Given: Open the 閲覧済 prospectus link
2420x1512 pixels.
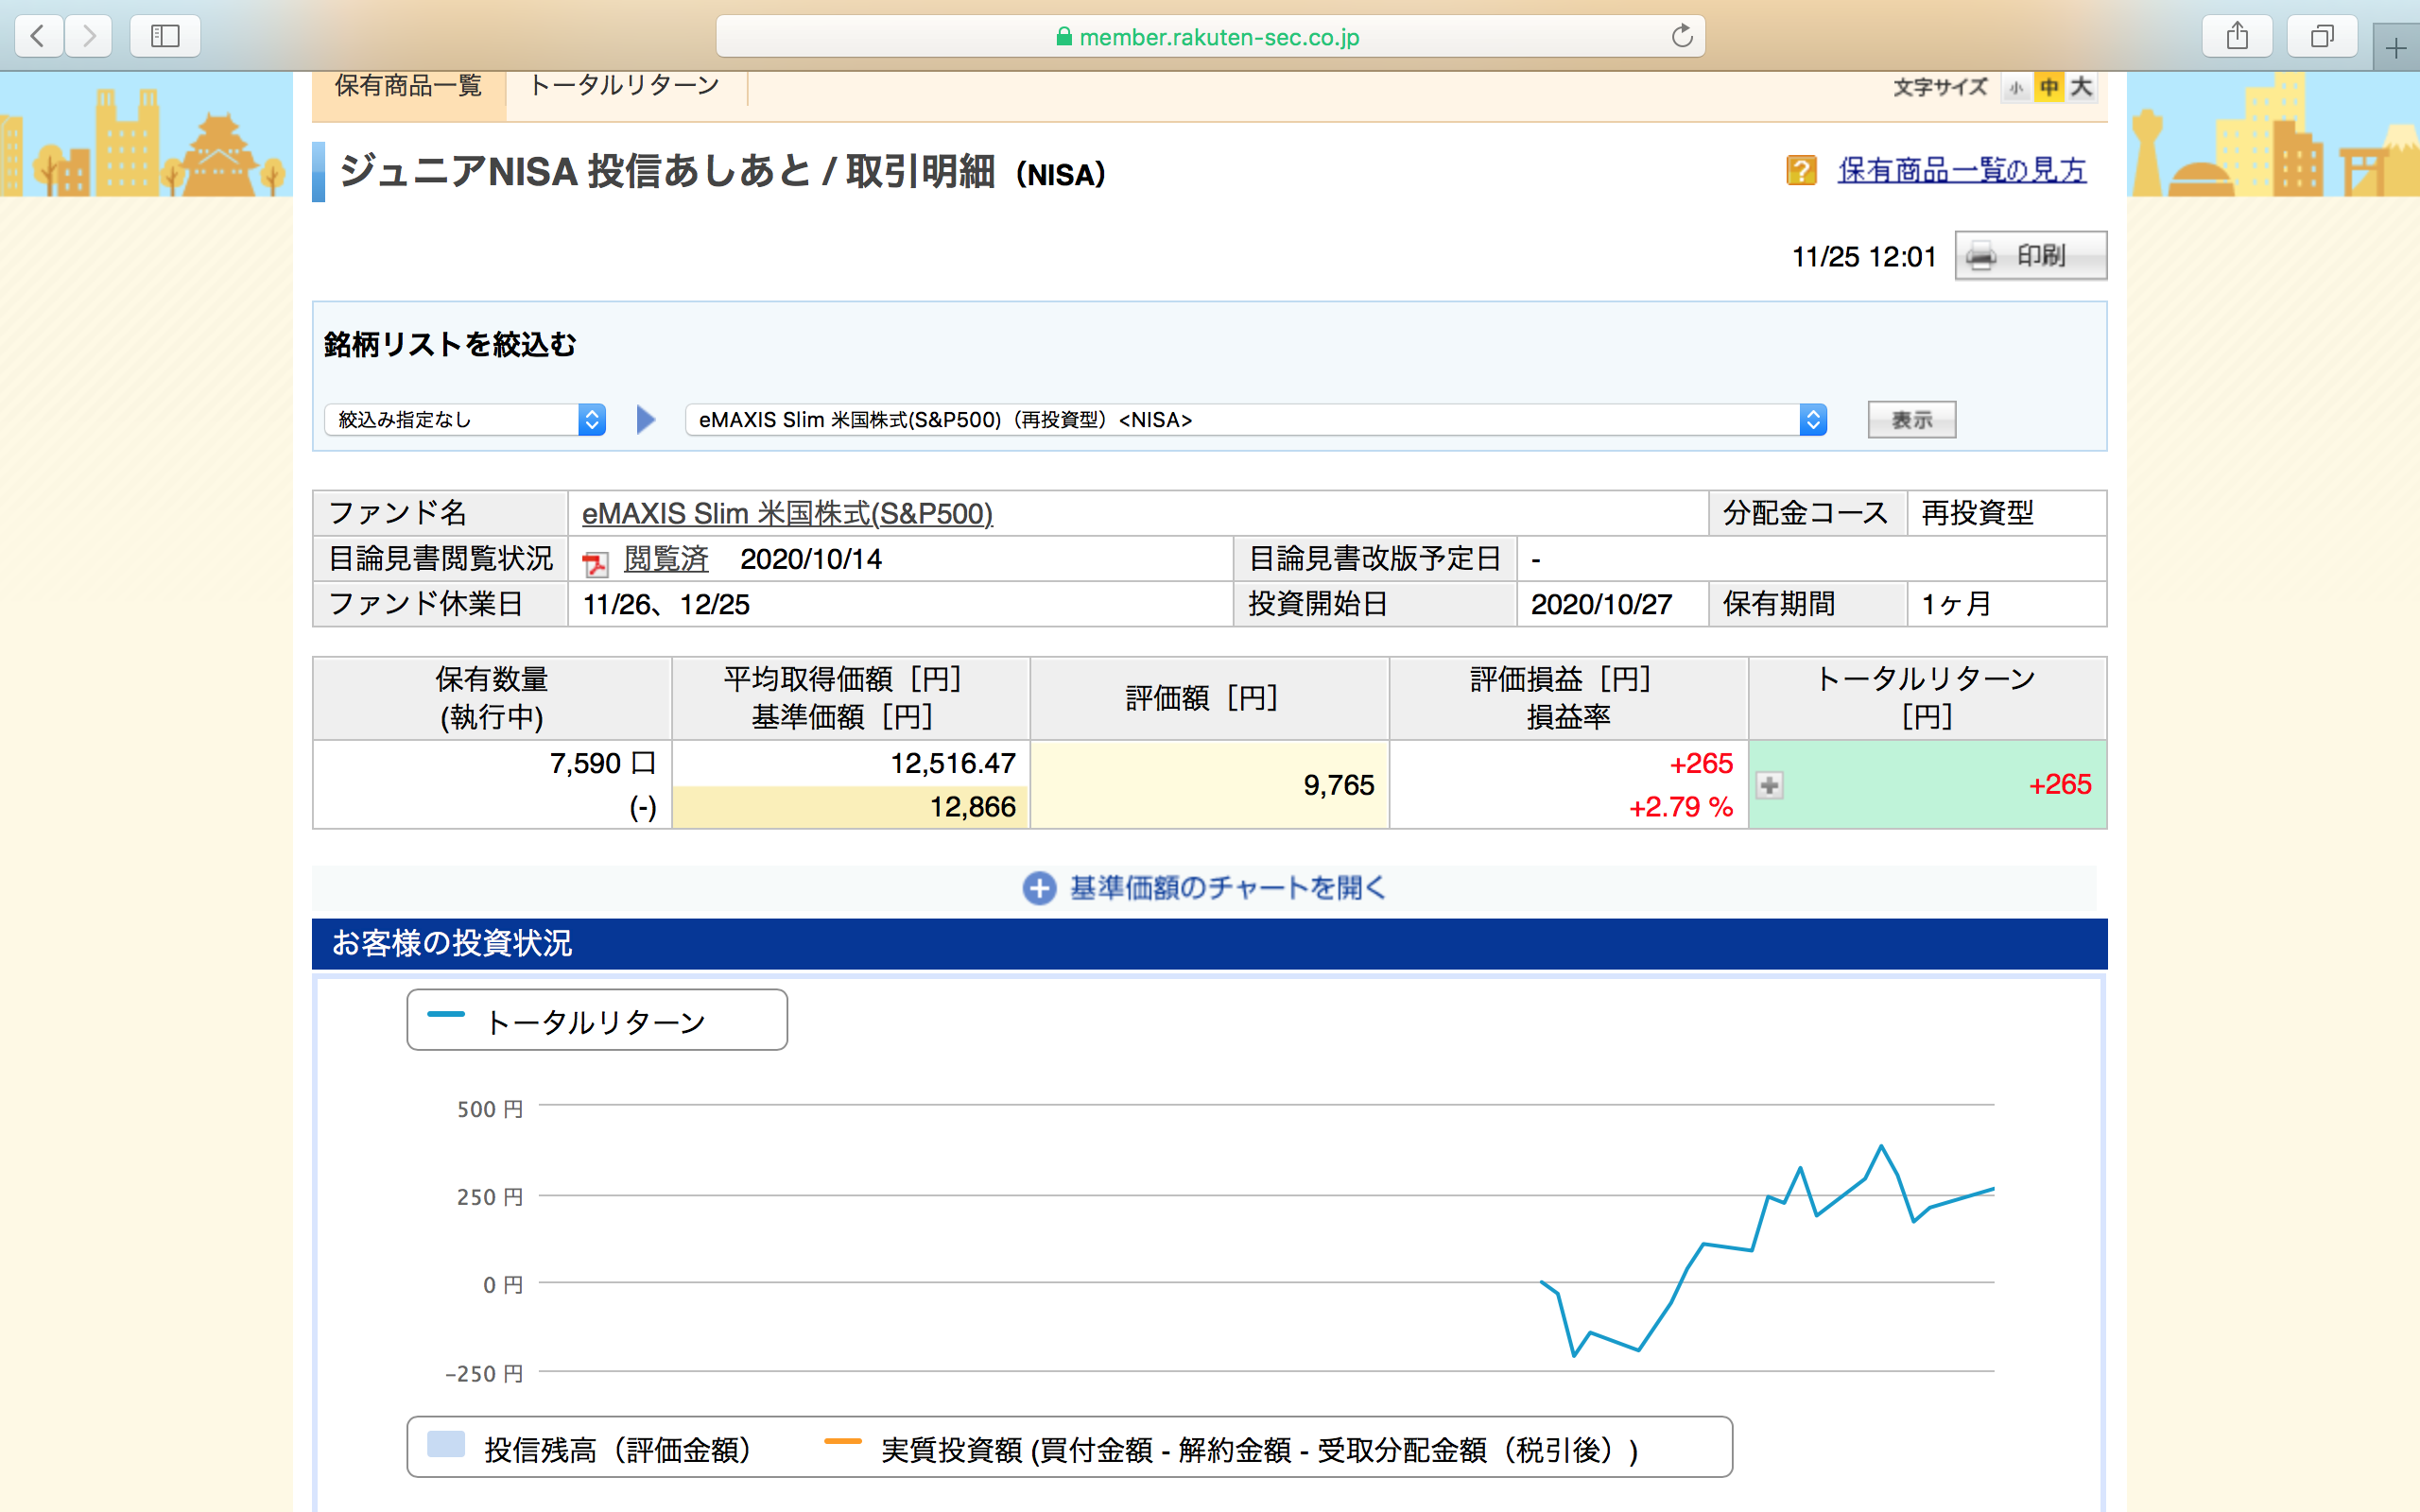Looking at the screenshot, I should (666, 559).
